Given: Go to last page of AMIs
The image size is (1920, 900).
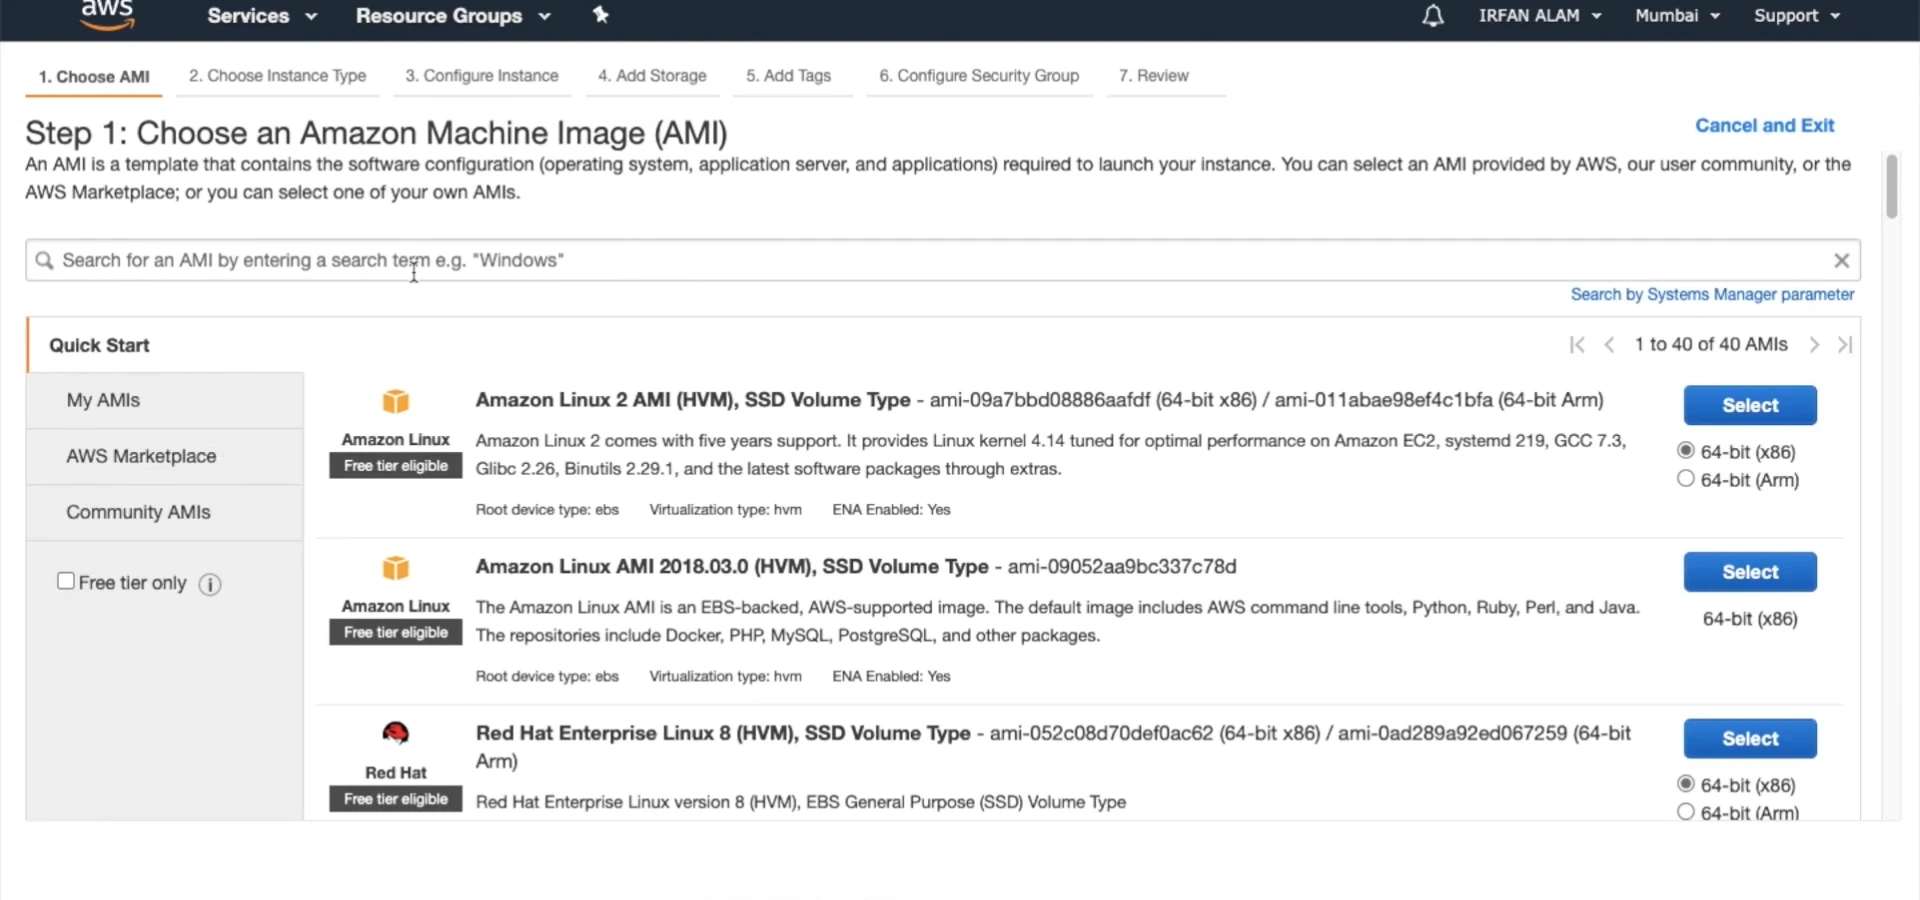Looking at the screenshot, I should click(1845, 345).
